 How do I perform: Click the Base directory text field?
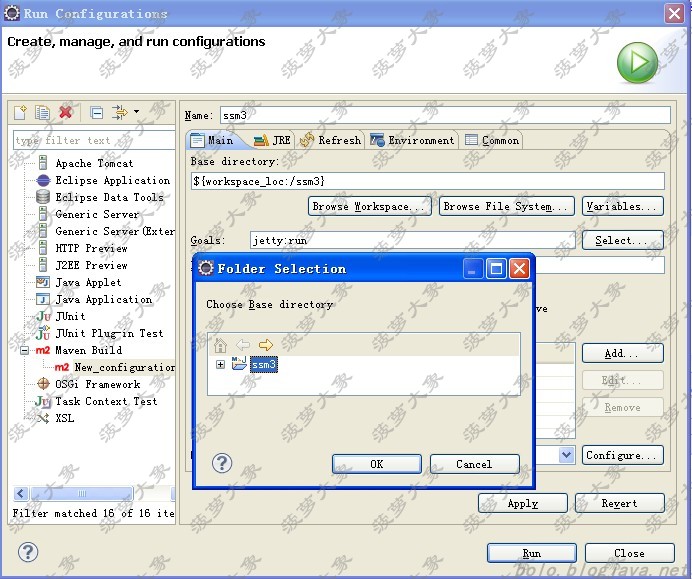428,181
